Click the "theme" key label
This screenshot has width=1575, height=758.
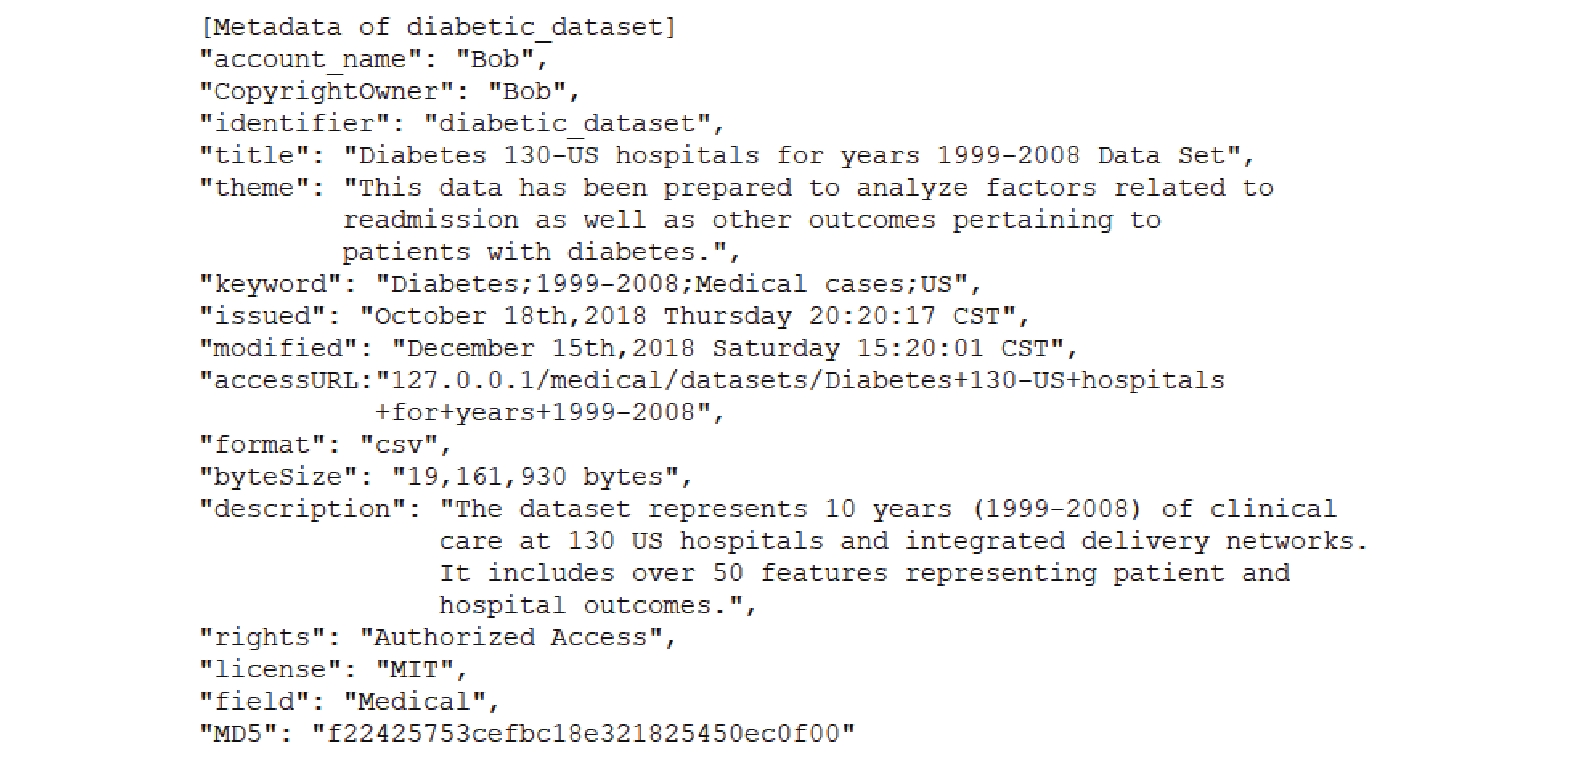coord(262,187)
